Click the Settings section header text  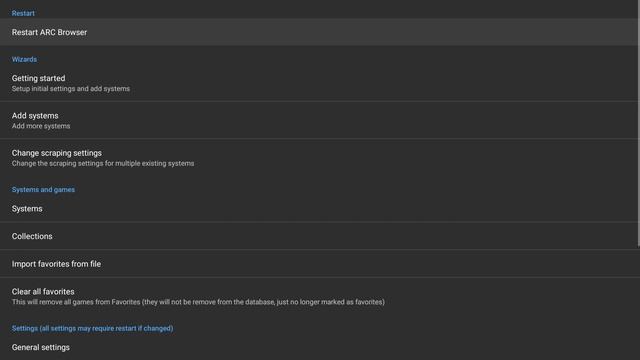pos(92,329)
